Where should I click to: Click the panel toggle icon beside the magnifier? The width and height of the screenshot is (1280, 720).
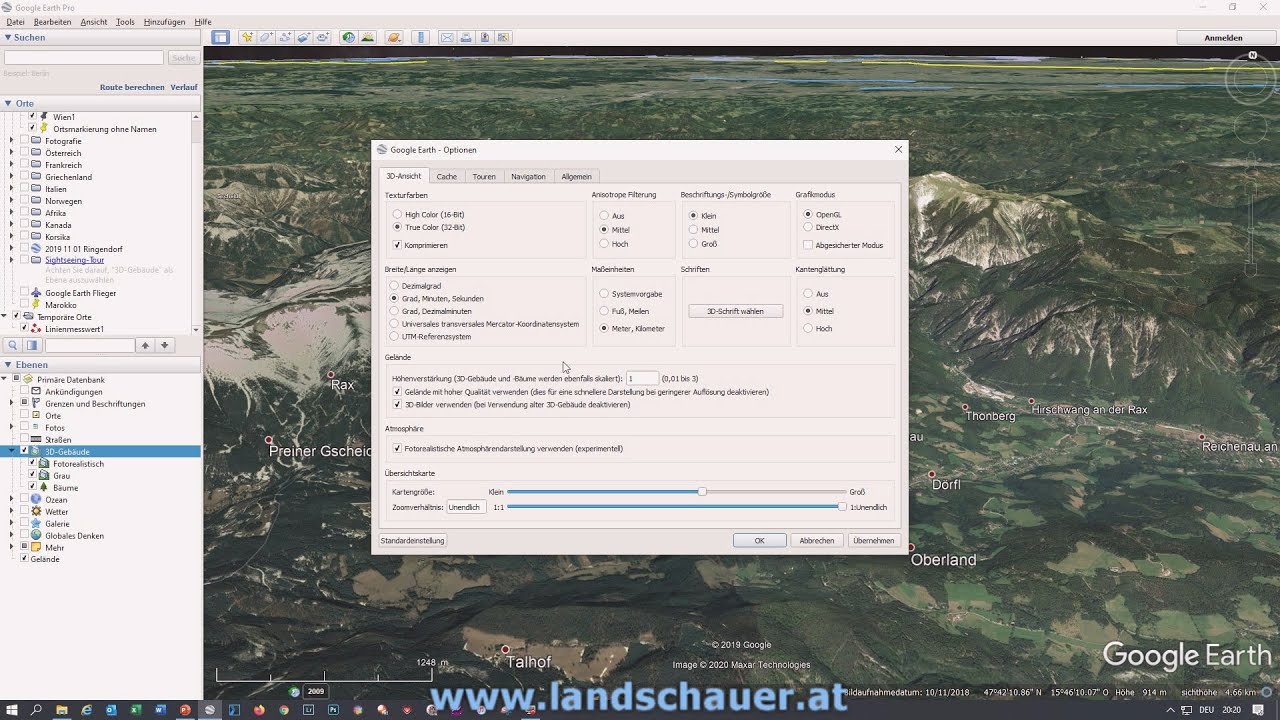(x=32, y=345)
